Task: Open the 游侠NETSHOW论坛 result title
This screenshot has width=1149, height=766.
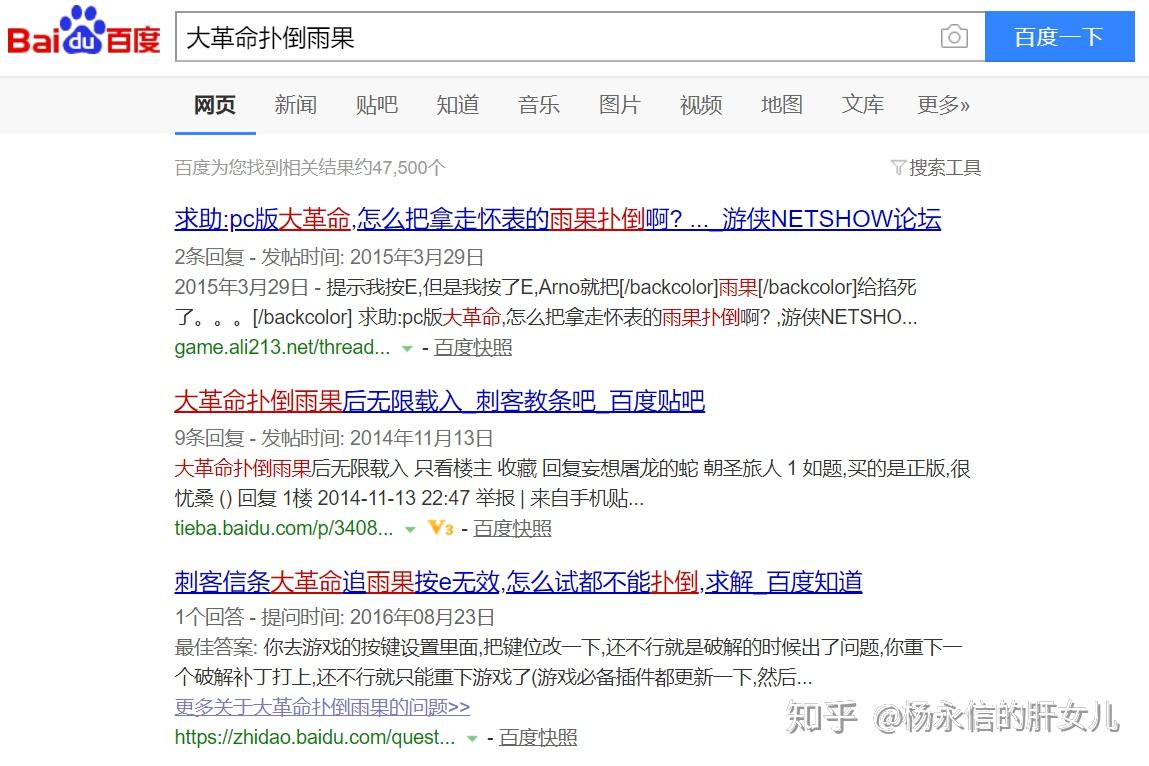Action: tap(558, 218)
